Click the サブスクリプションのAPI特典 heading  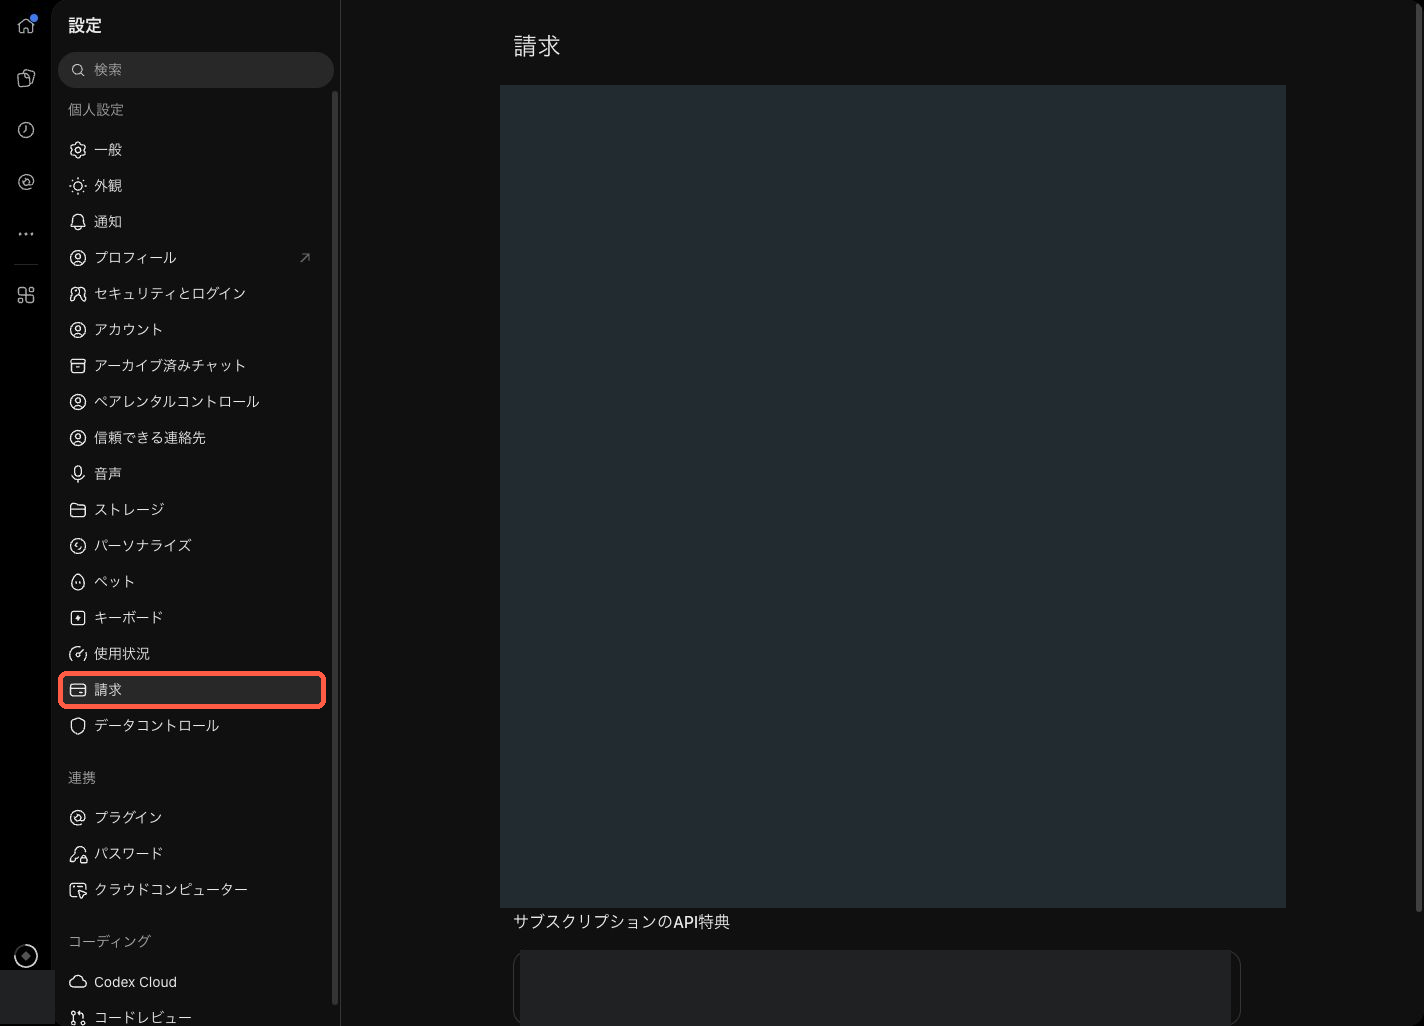tap(621, 922)
